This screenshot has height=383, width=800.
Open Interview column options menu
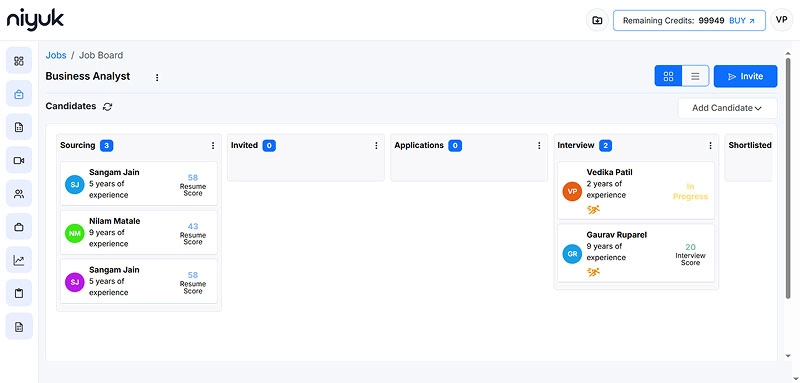[710, 146]
